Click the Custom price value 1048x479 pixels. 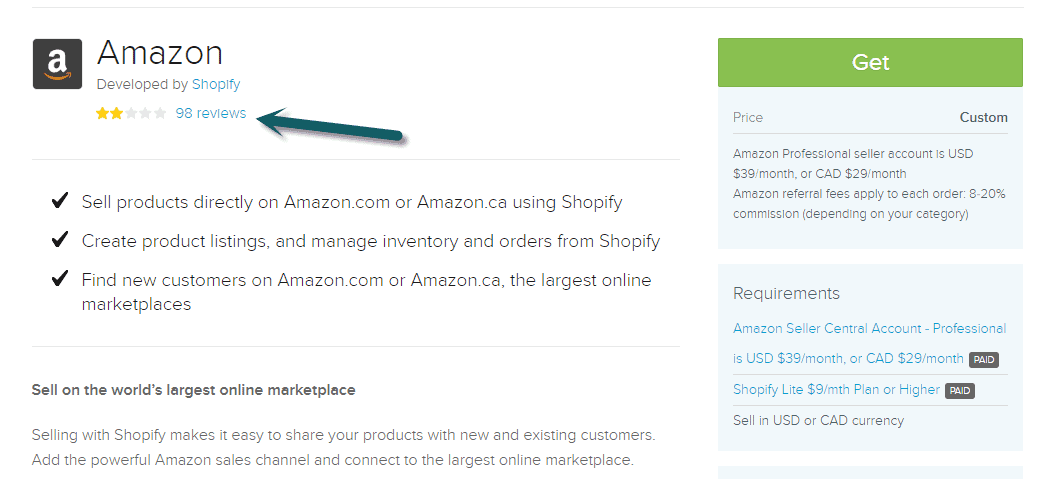pos(983,118)
